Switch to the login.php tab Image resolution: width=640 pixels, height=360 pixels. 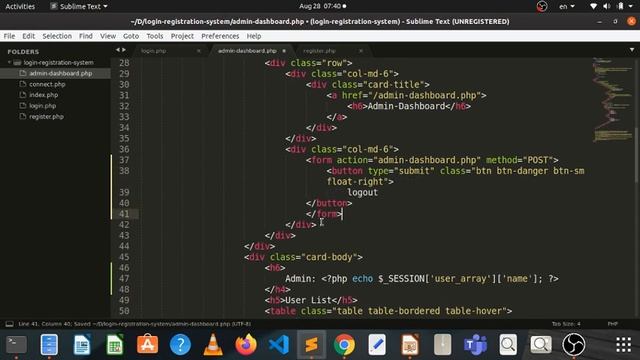click(x=154, y=51)
